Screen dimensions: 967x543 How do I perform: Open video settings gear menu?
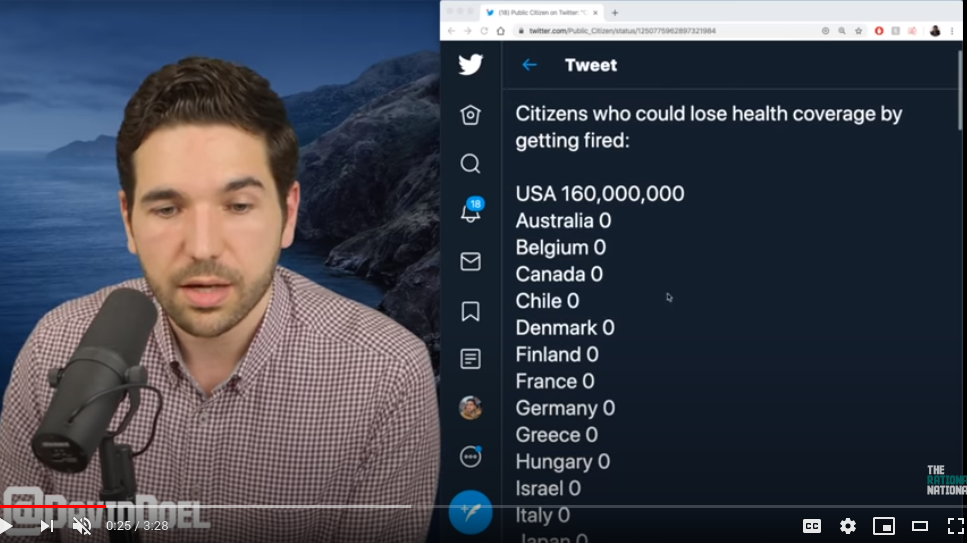[848, 526]
